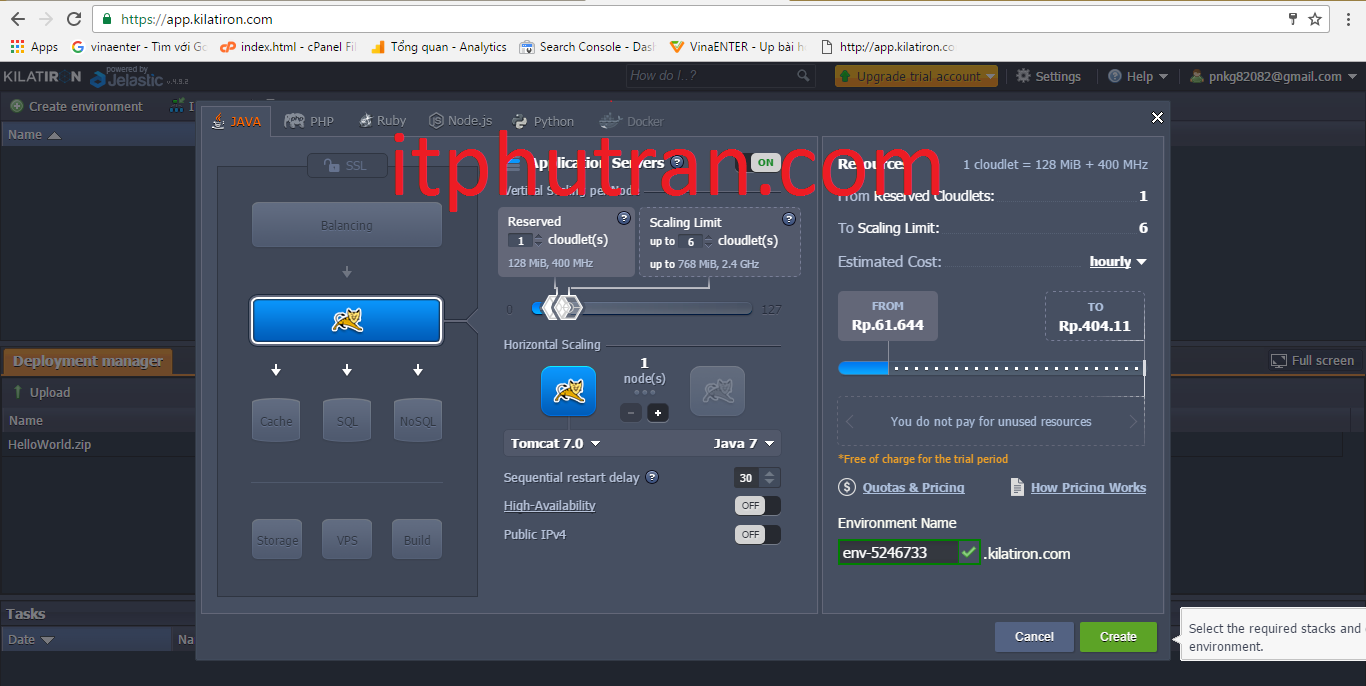Click the greyed-out Tomcat node icon
This screenshot has height=686, width=1366.
pos(717,391)
